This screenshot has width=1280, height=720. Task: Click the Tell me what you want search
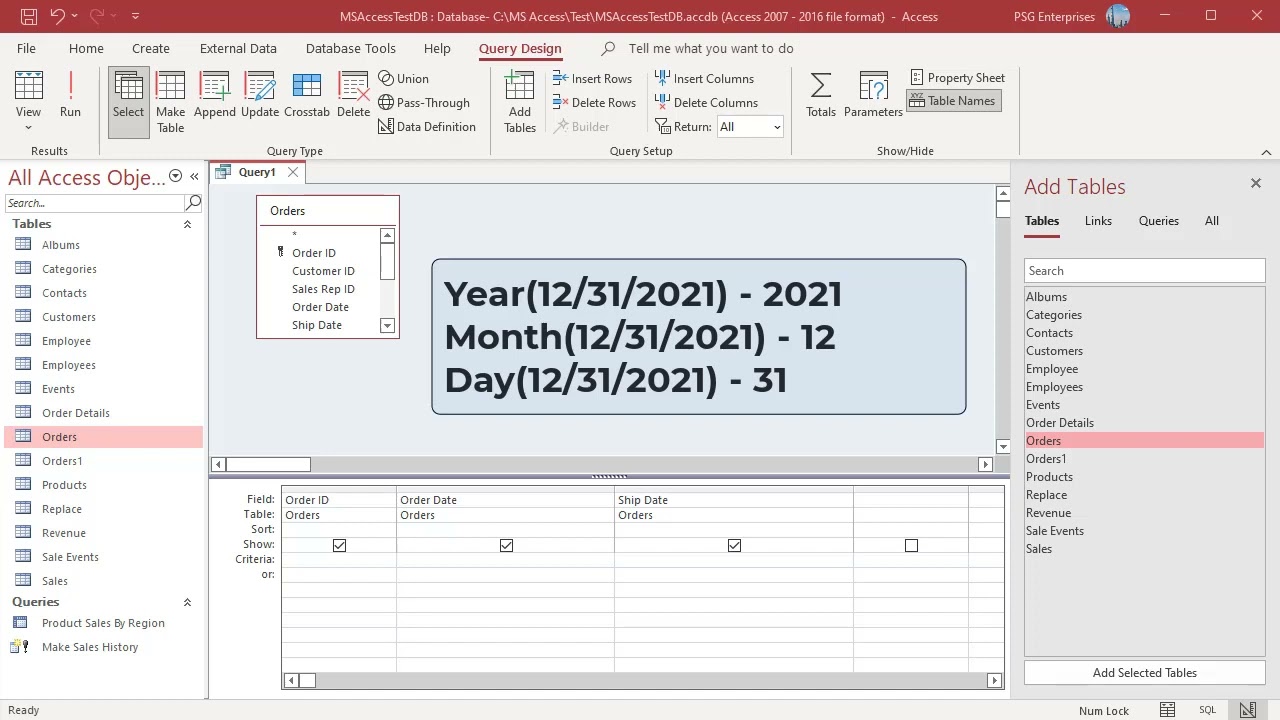click(710, 48)
